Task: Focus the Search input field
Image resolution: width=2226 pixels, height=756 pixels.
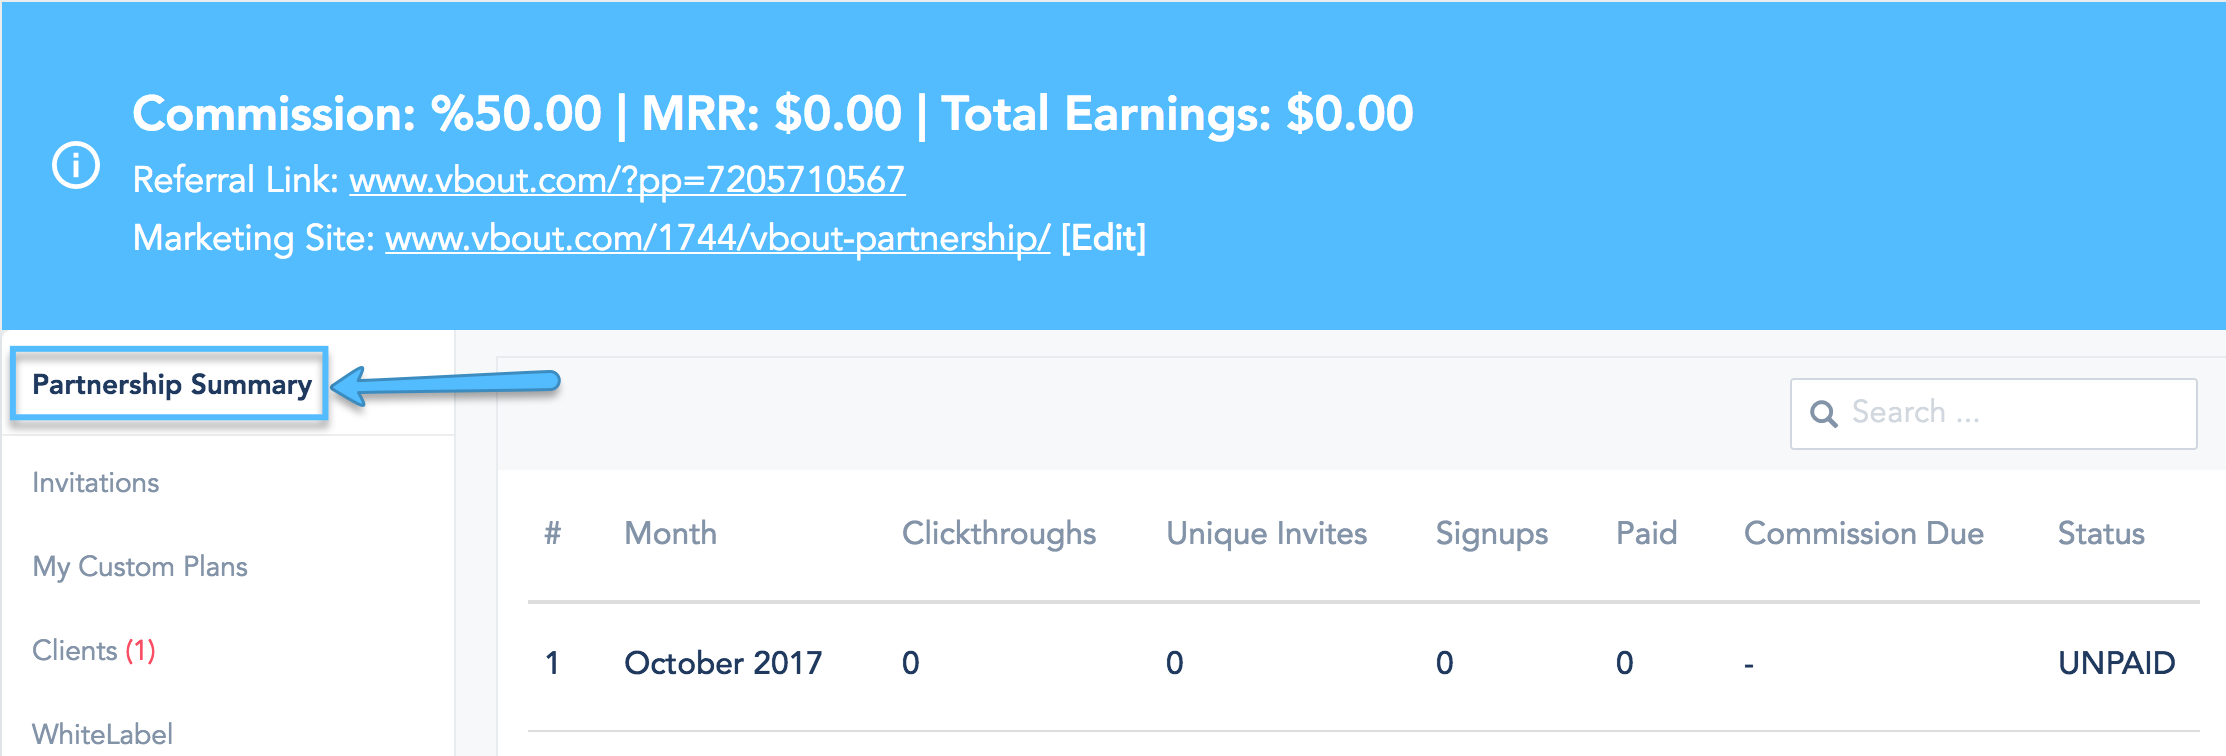Action: point(1993,414)
